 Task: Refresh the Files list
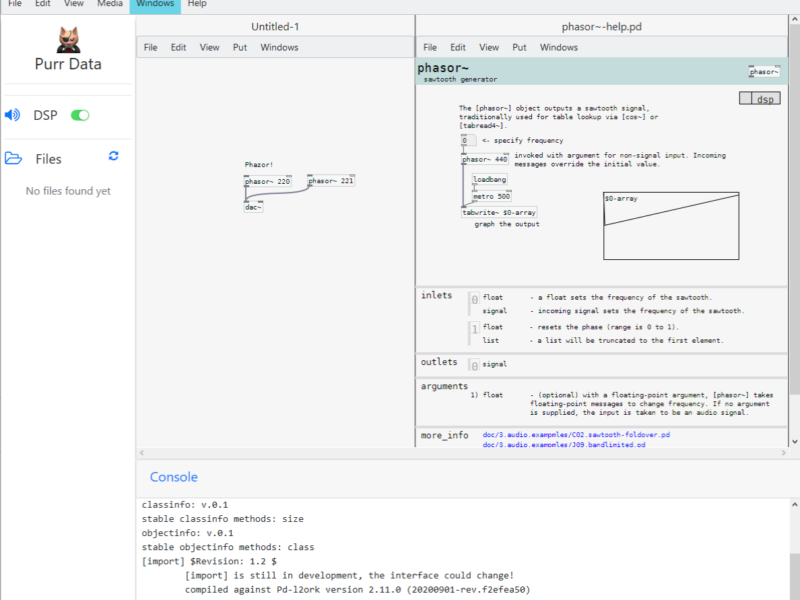pyautogui.click(x=114, y=156)
